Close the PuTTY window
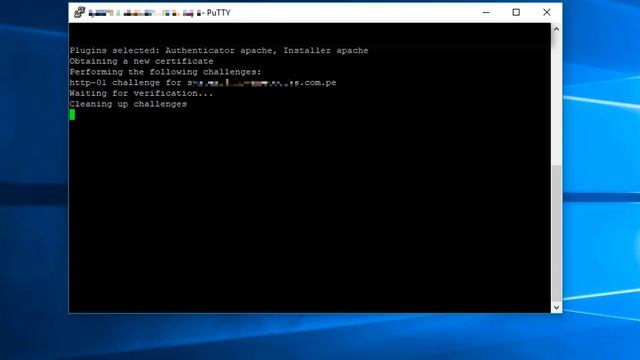Viewport: 640px width, 360px height. (x=547, y=13)
